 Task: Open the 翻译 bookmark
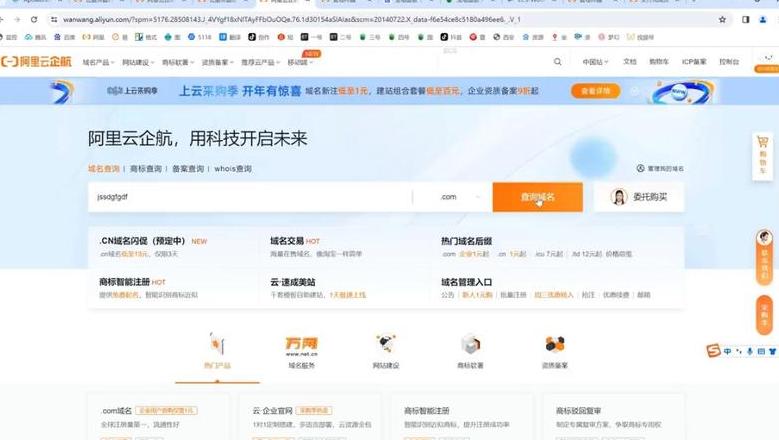(x=230, y=37)
